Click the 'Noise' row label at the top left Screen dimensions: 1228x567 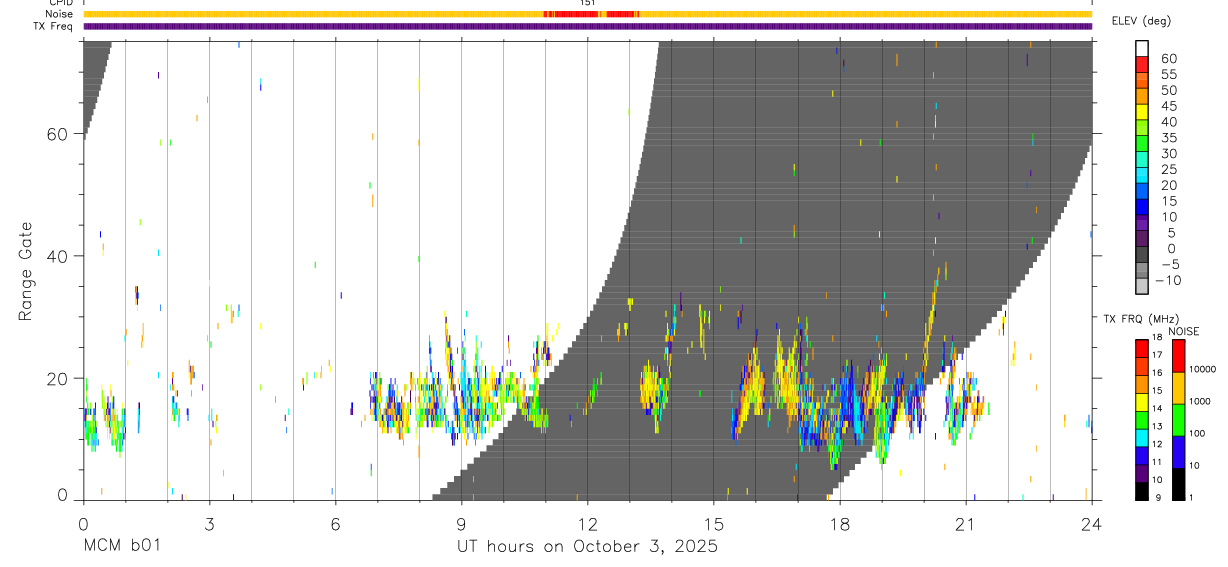tap(59, 14)
